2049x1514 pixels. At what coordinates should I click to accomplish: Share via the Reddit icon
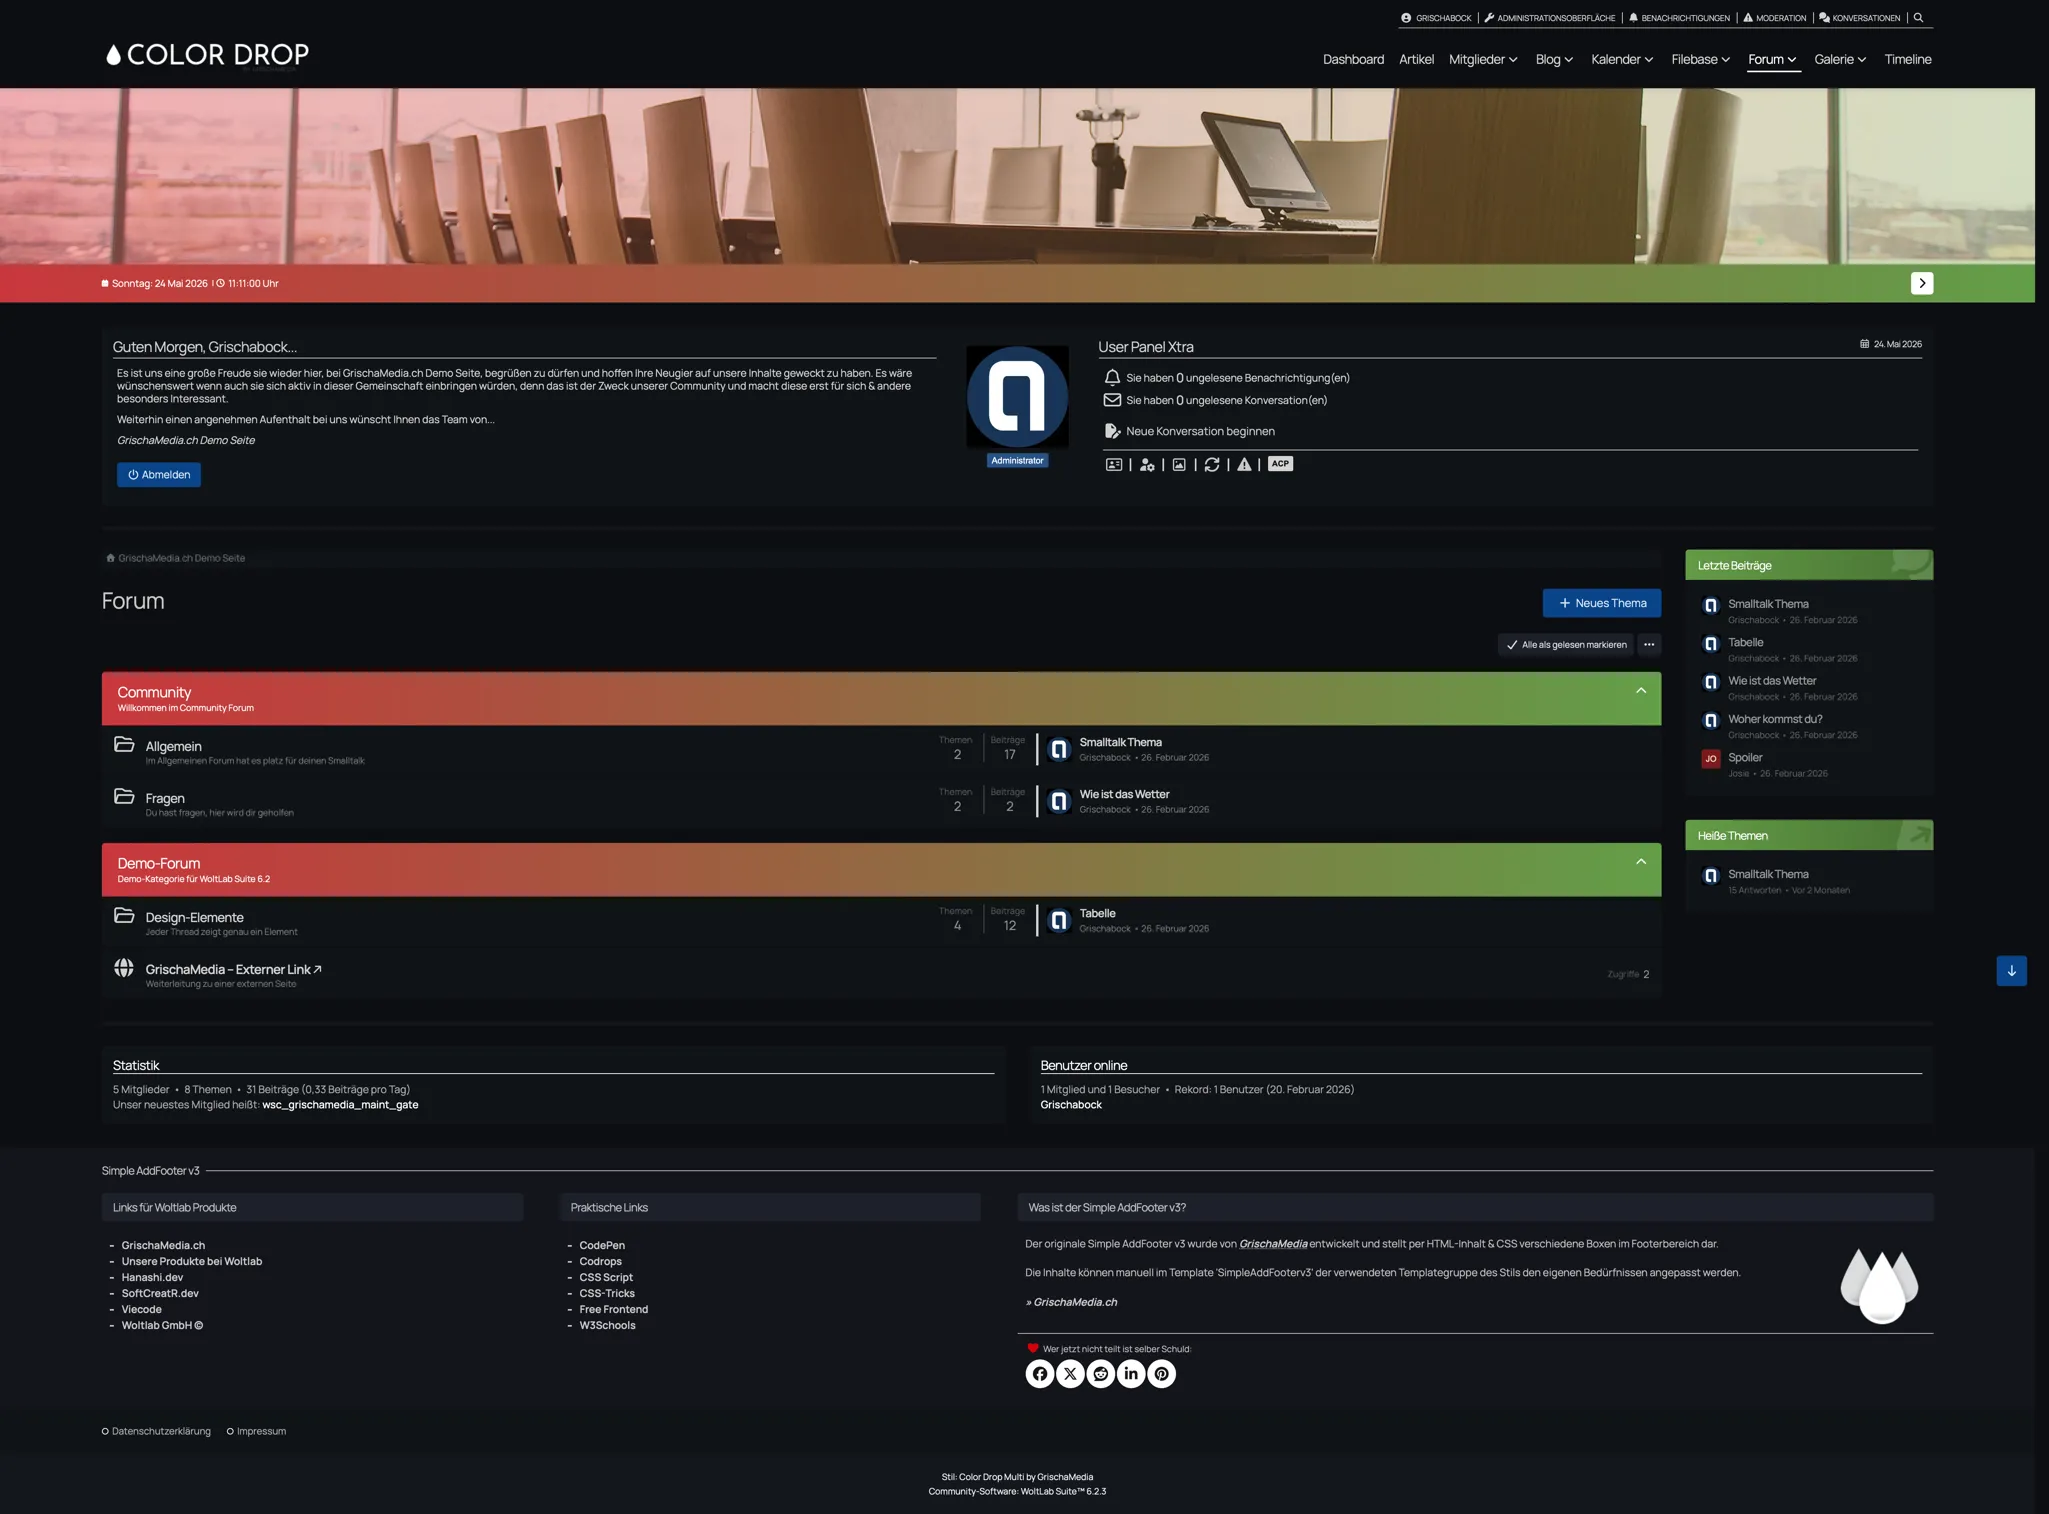coord(1100,1374)
